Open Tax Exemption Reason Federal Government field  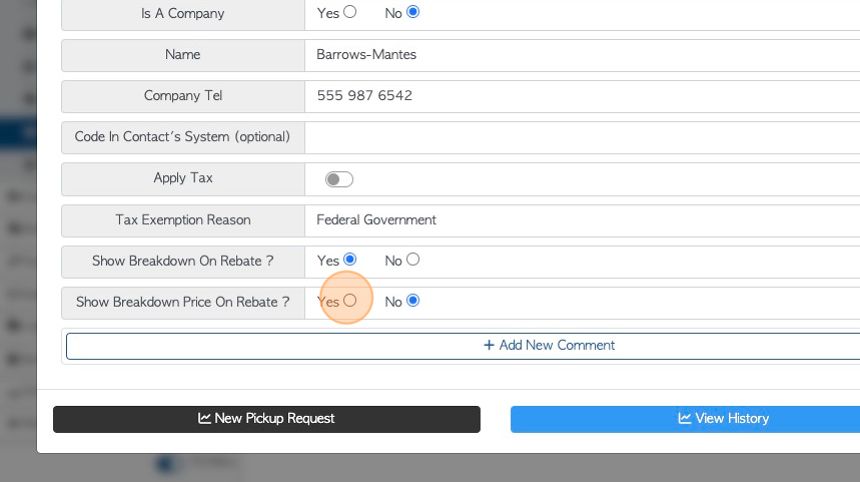pos(582,220)
